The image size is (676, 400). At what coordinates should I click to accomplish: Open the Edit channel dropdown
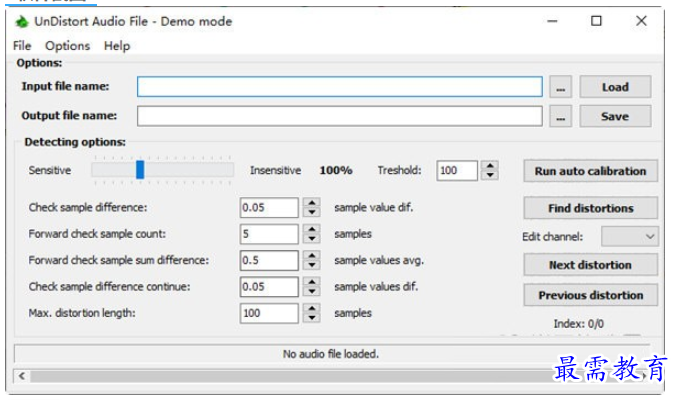pos(630,236)
